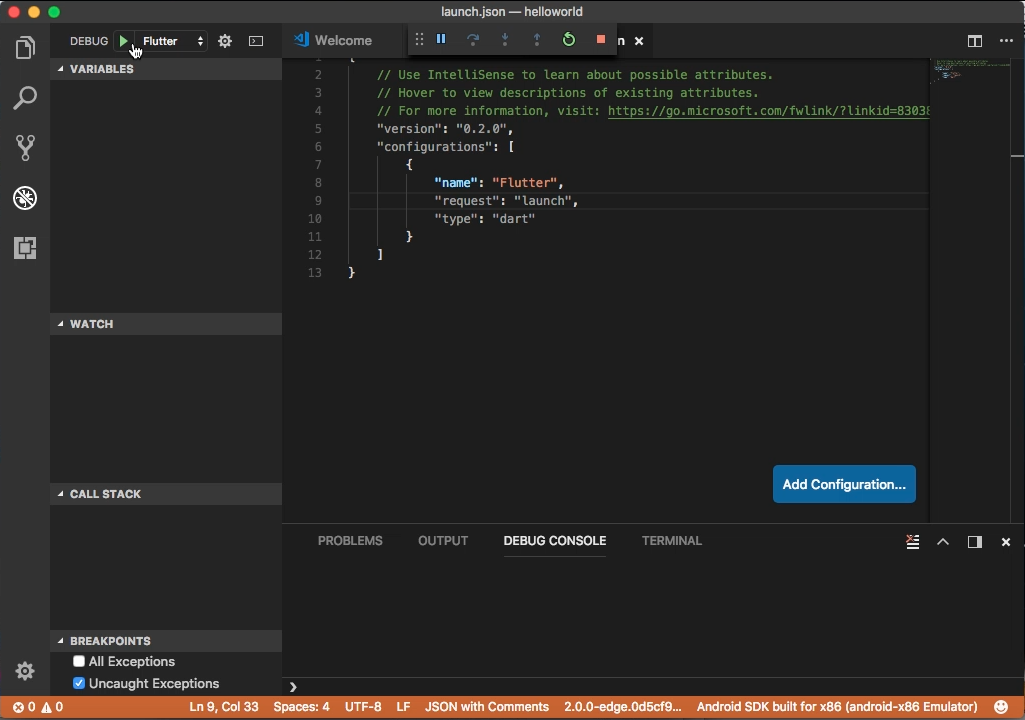Click the "launch" value on line 9
The image size is (1025, 720).
point(542,201)
